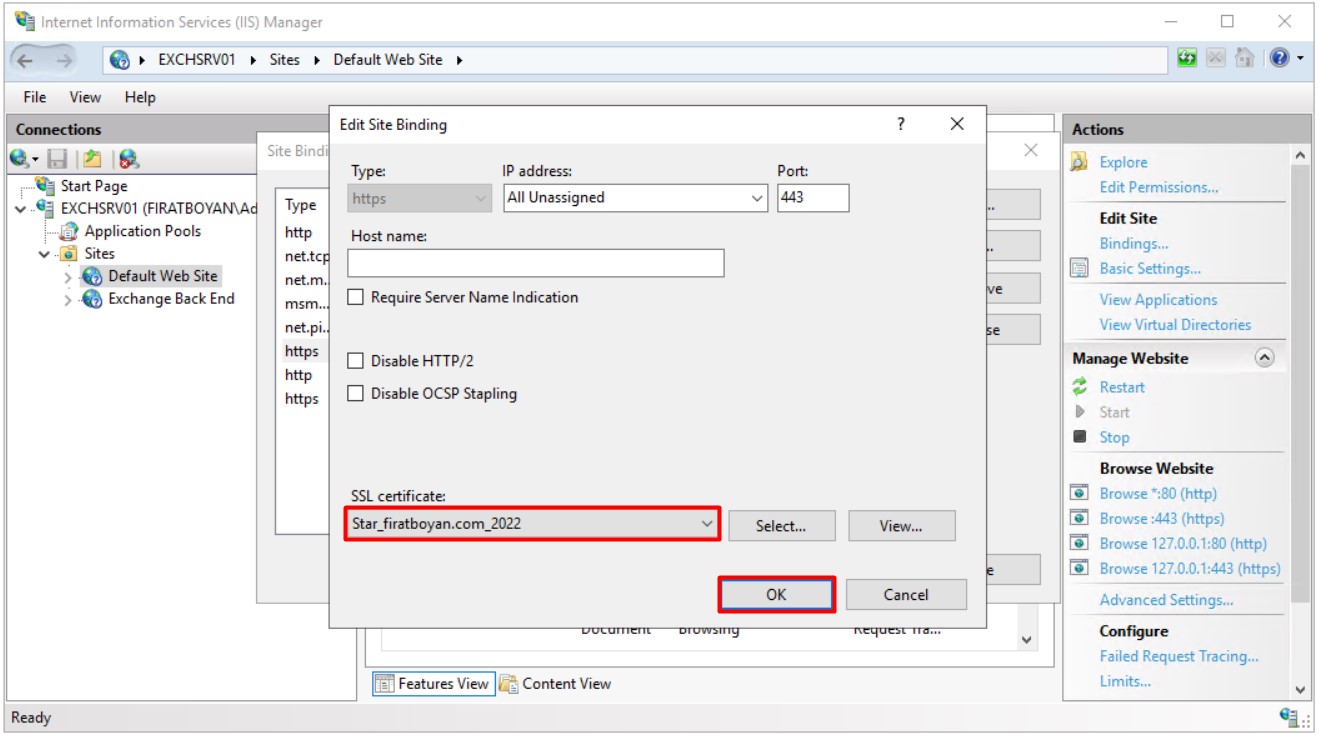
Task: Open the SSL certificate dropdown
Action: point(707,523)
